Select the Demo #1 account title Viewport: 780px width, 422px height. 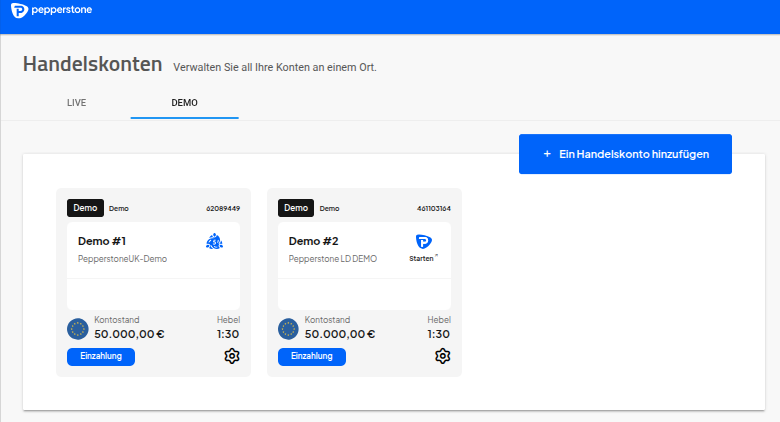tap(102, 241)
